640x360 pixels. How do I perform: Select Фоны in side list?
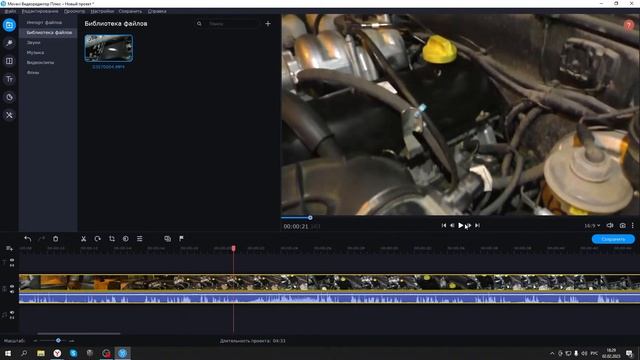tap(33, 73)
